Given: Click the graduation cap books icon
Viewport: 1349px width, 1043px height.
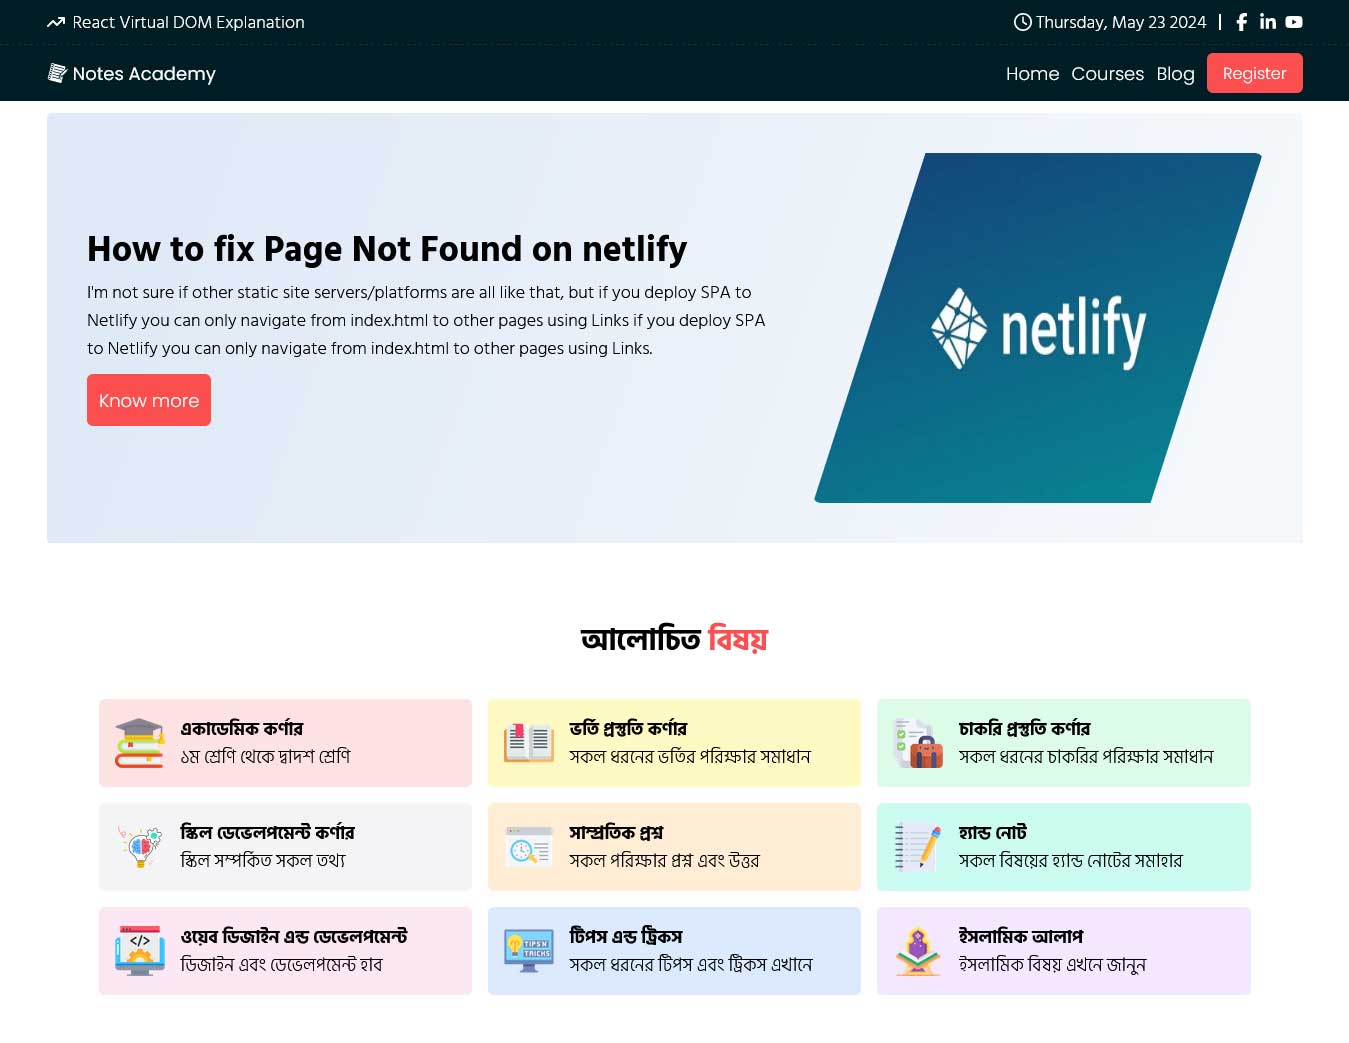Looking at the screenshot, I should click(x=139, y=743).
